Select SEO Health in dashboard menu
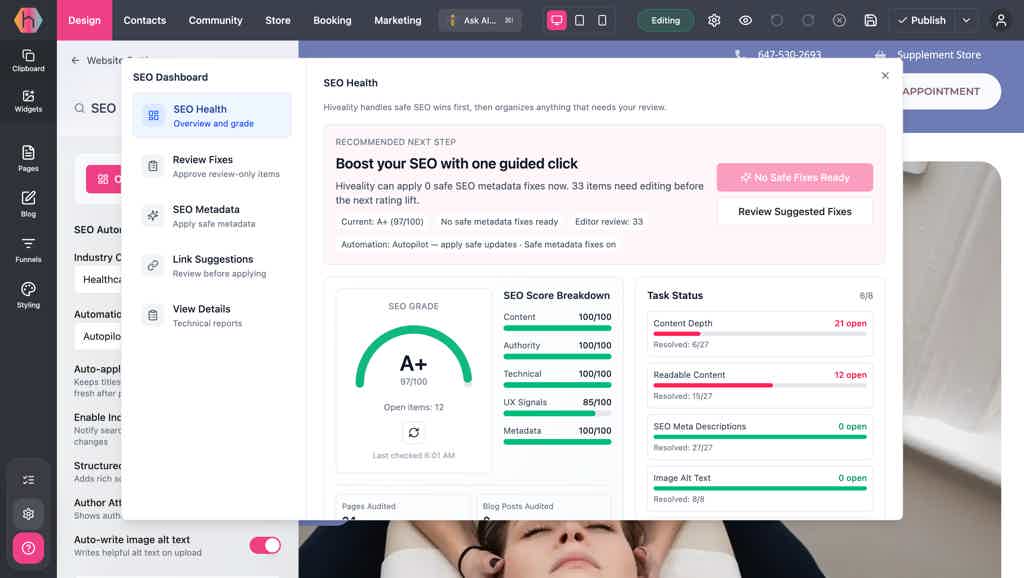The width and height of the screenshot is (1024, 578). (212, 116)
